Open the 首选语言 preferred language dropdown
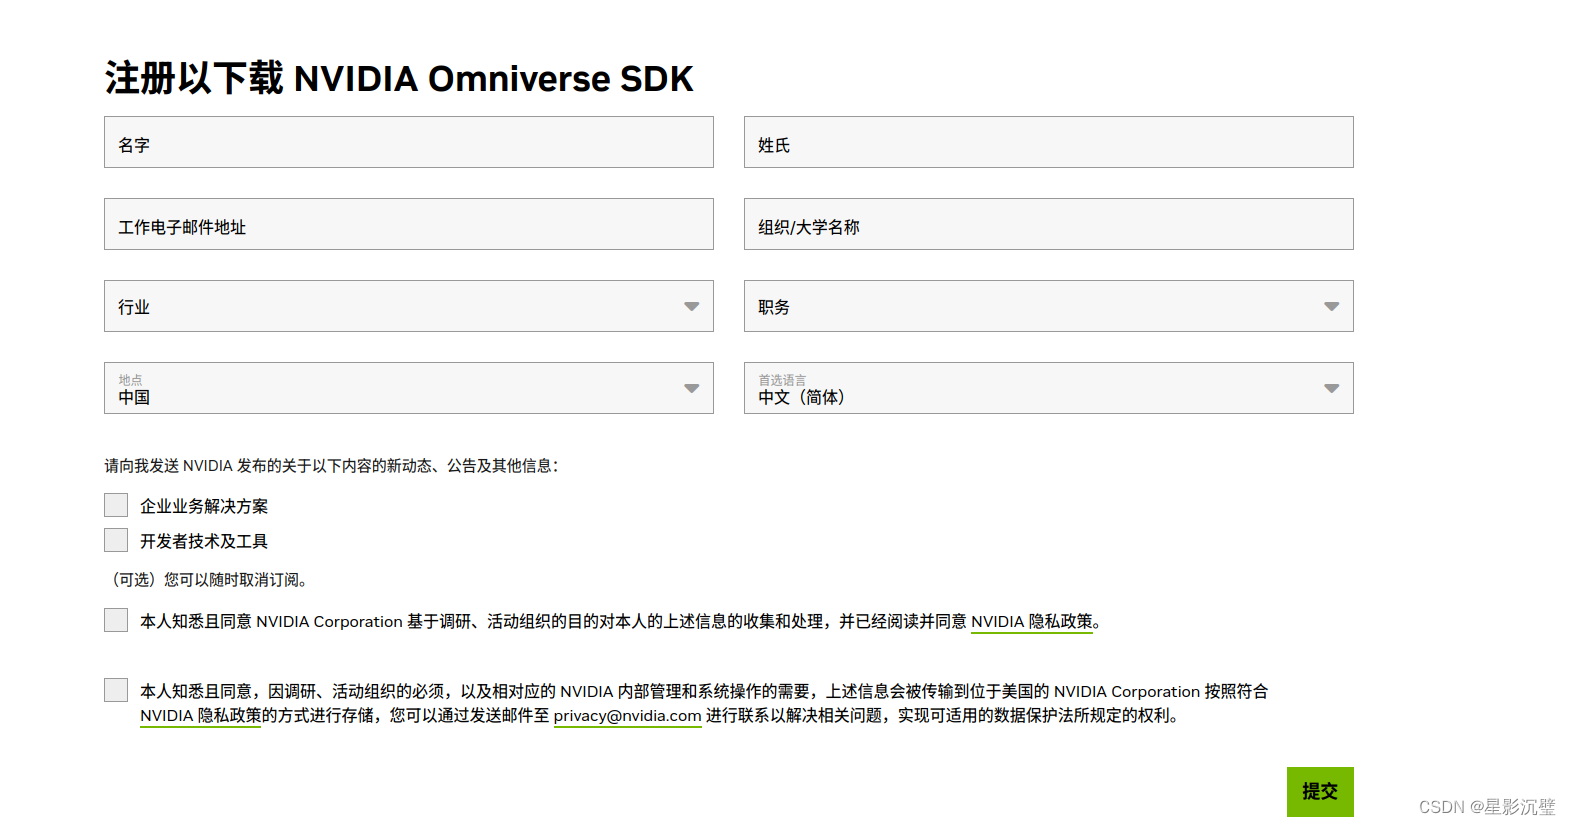Viewport: 1571px width, 825px height. 1048,388
